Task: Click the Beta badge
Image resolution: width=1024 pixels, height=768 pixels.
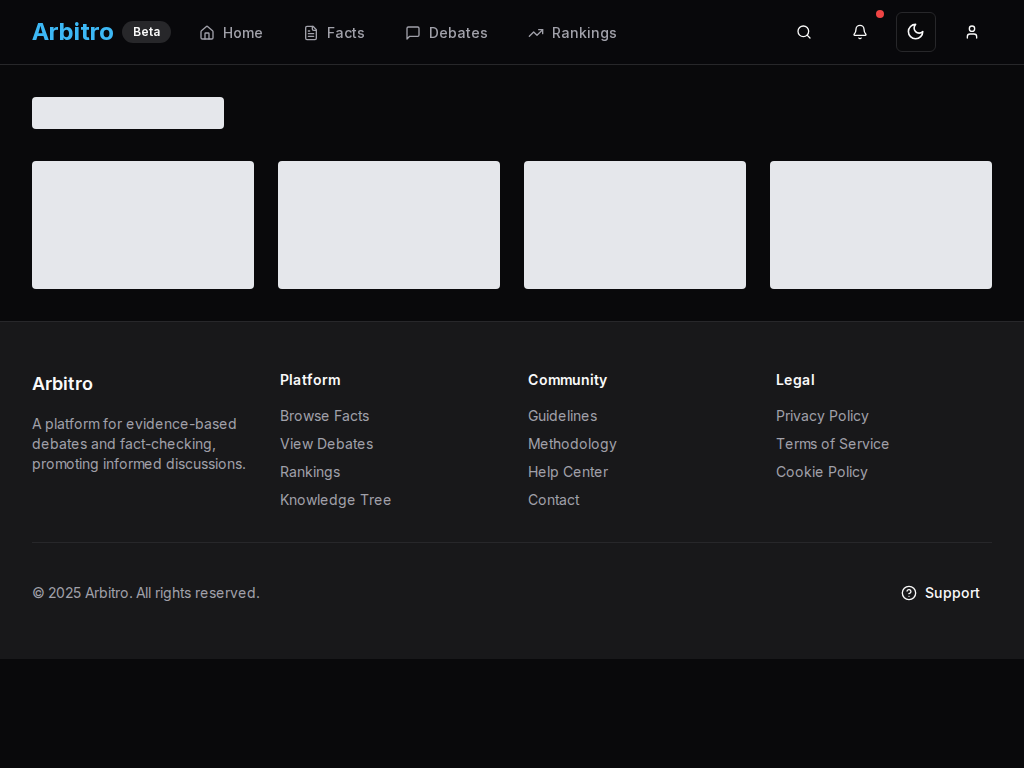Action: (x=146, y=32)
